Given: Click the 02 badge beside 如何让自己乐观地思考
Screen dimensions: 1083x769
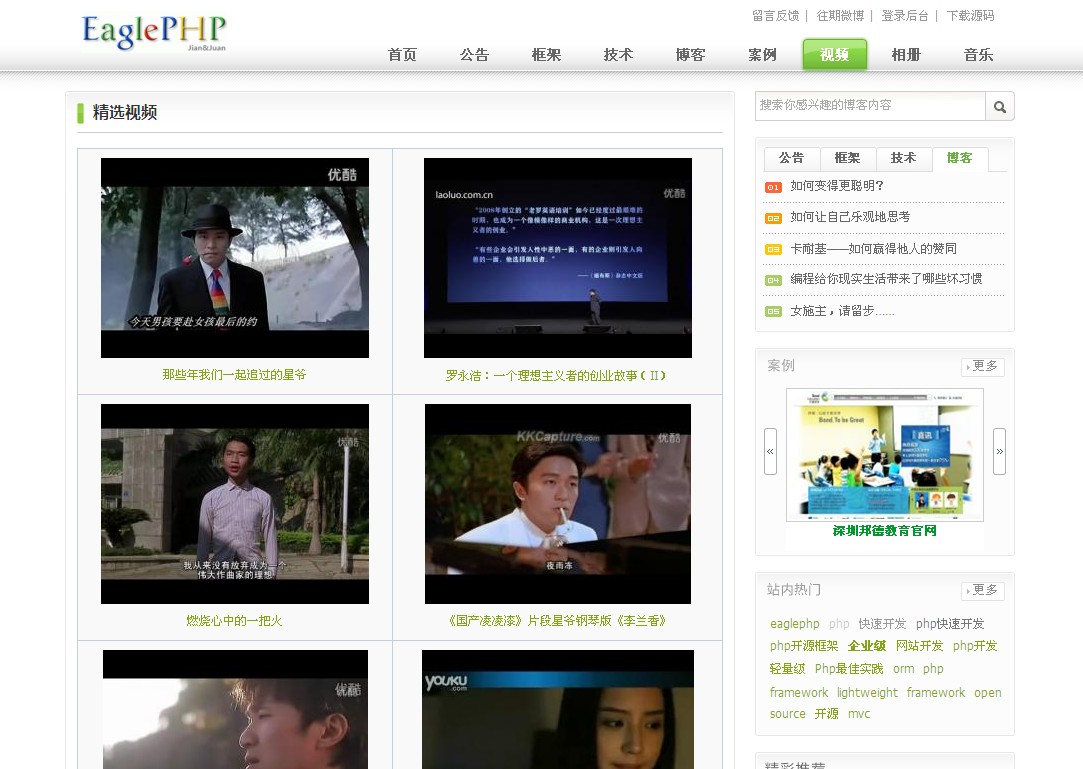Looking at the screenshot, I should point(773,218).
